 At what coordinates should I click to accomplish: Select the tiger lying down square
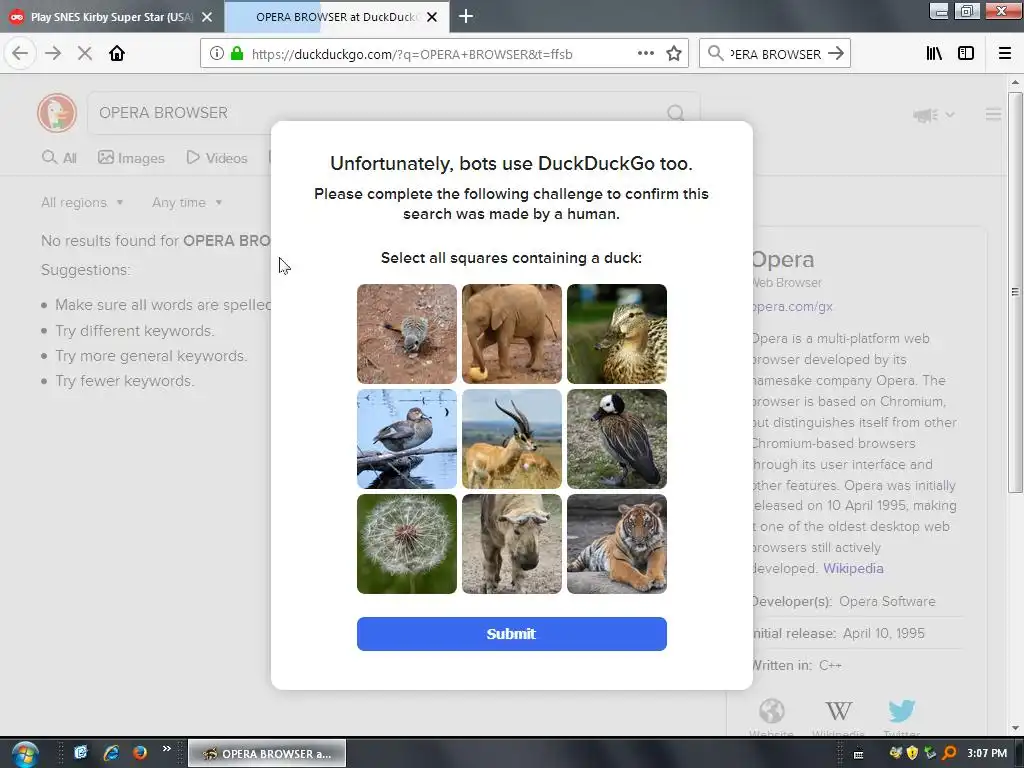click(x=616, y=544)
